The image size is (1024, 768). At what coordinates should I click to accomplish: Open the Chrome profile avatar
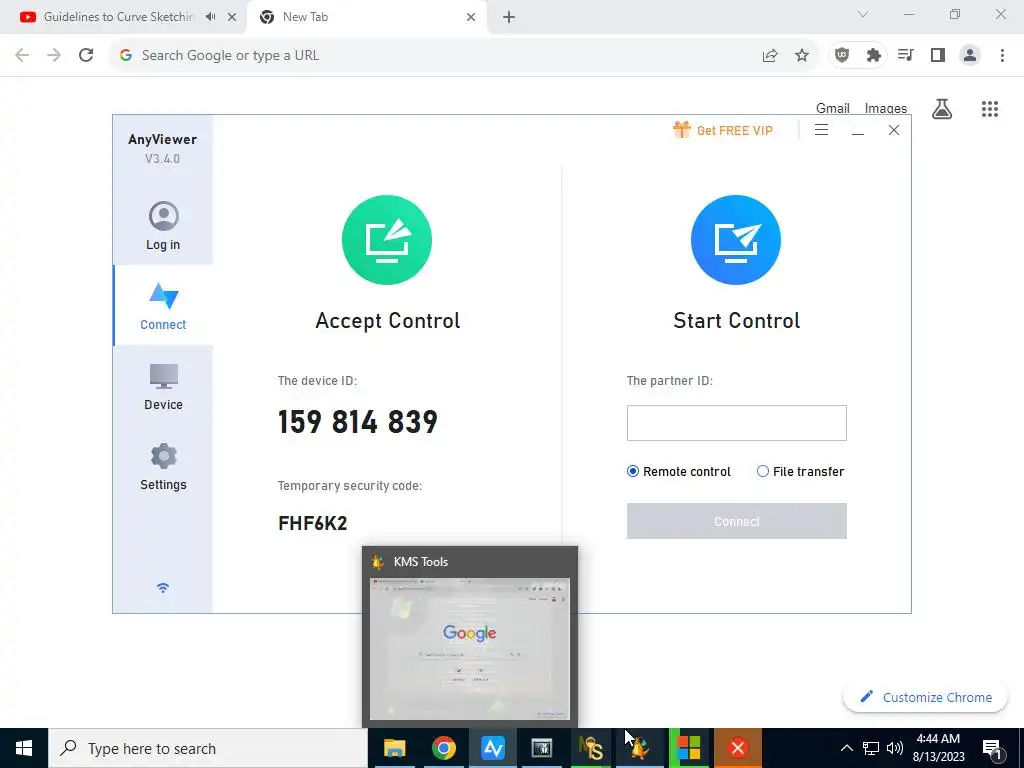(x=970, y=56)
